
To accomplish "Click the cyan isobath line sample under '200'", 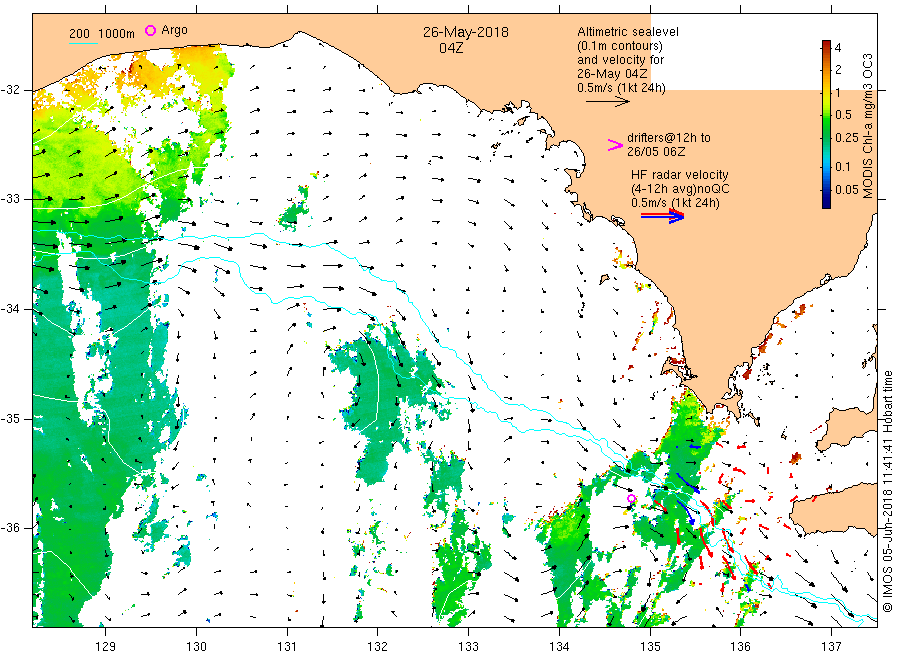I will coord(83,43).
